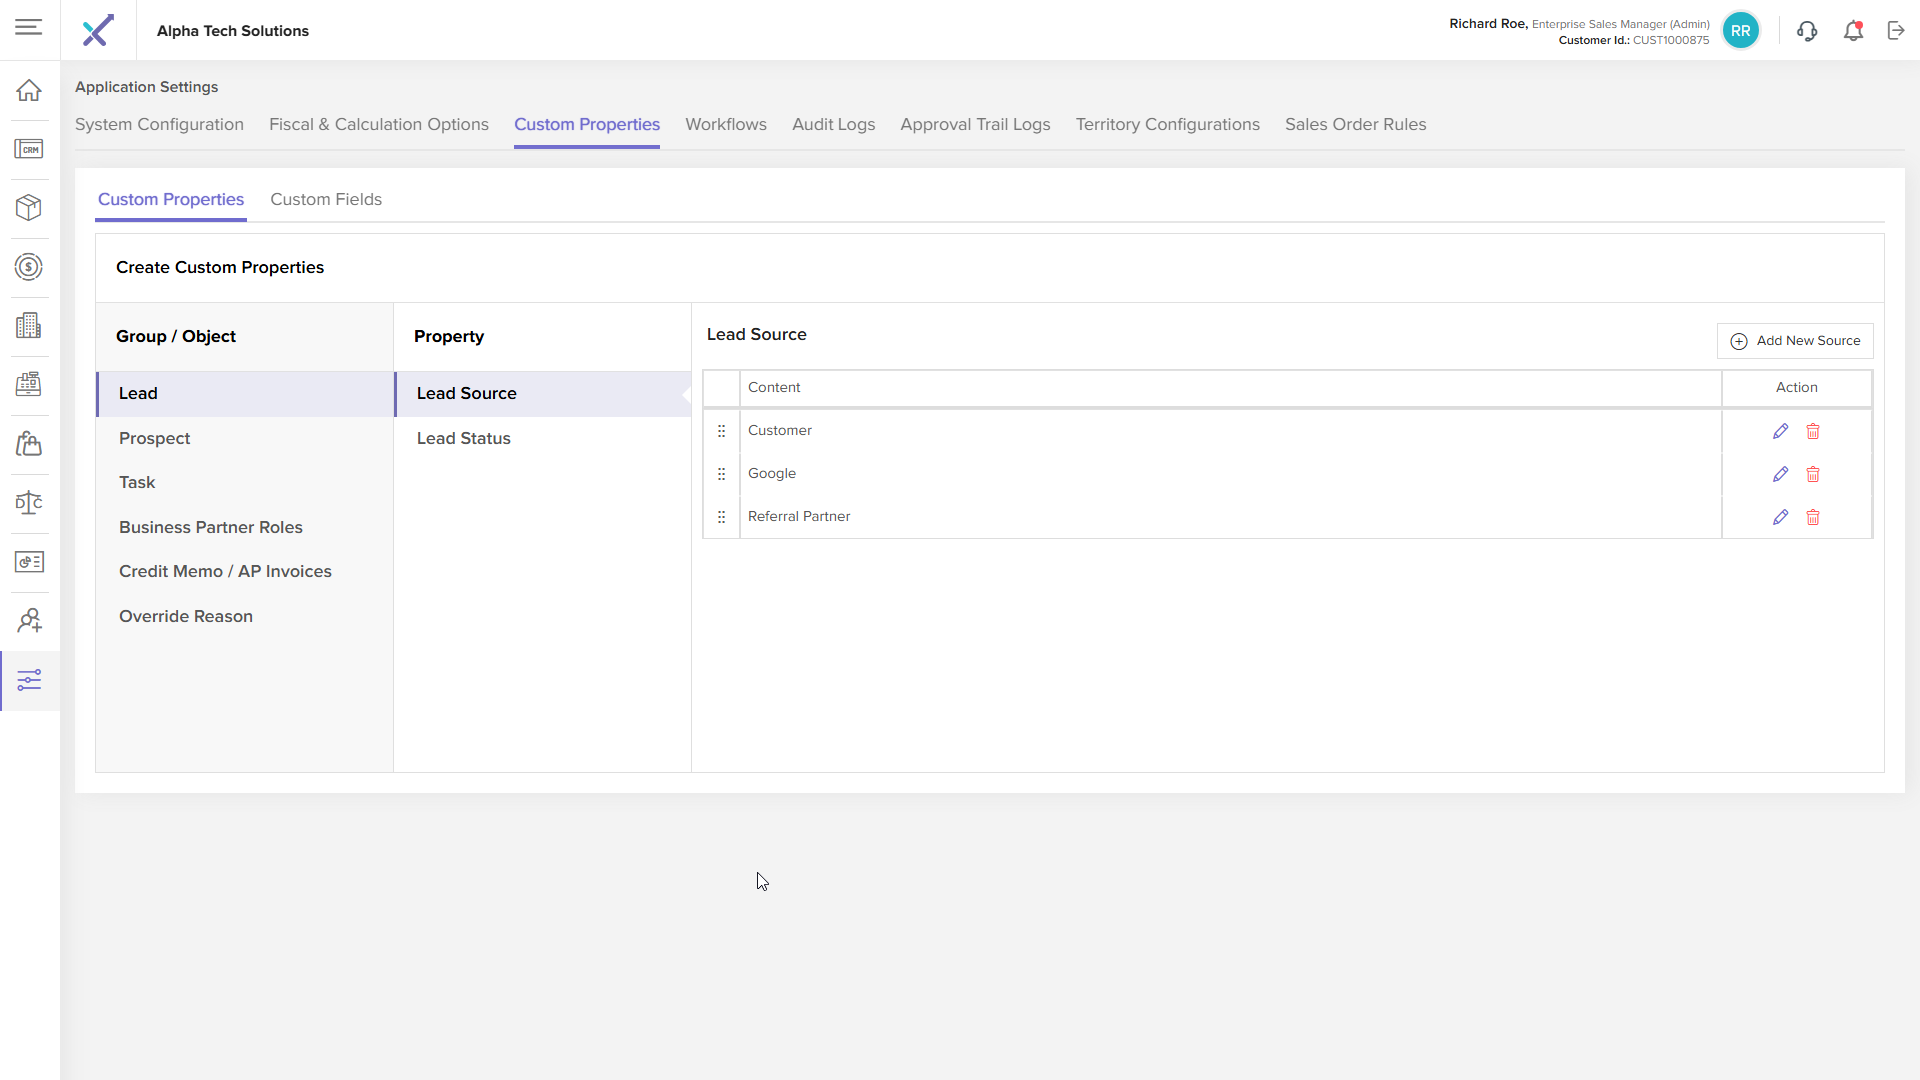Click Add New Source button
Image resolution: width=1920 pixels, height=1080 pixels.
click(1795, 341)
